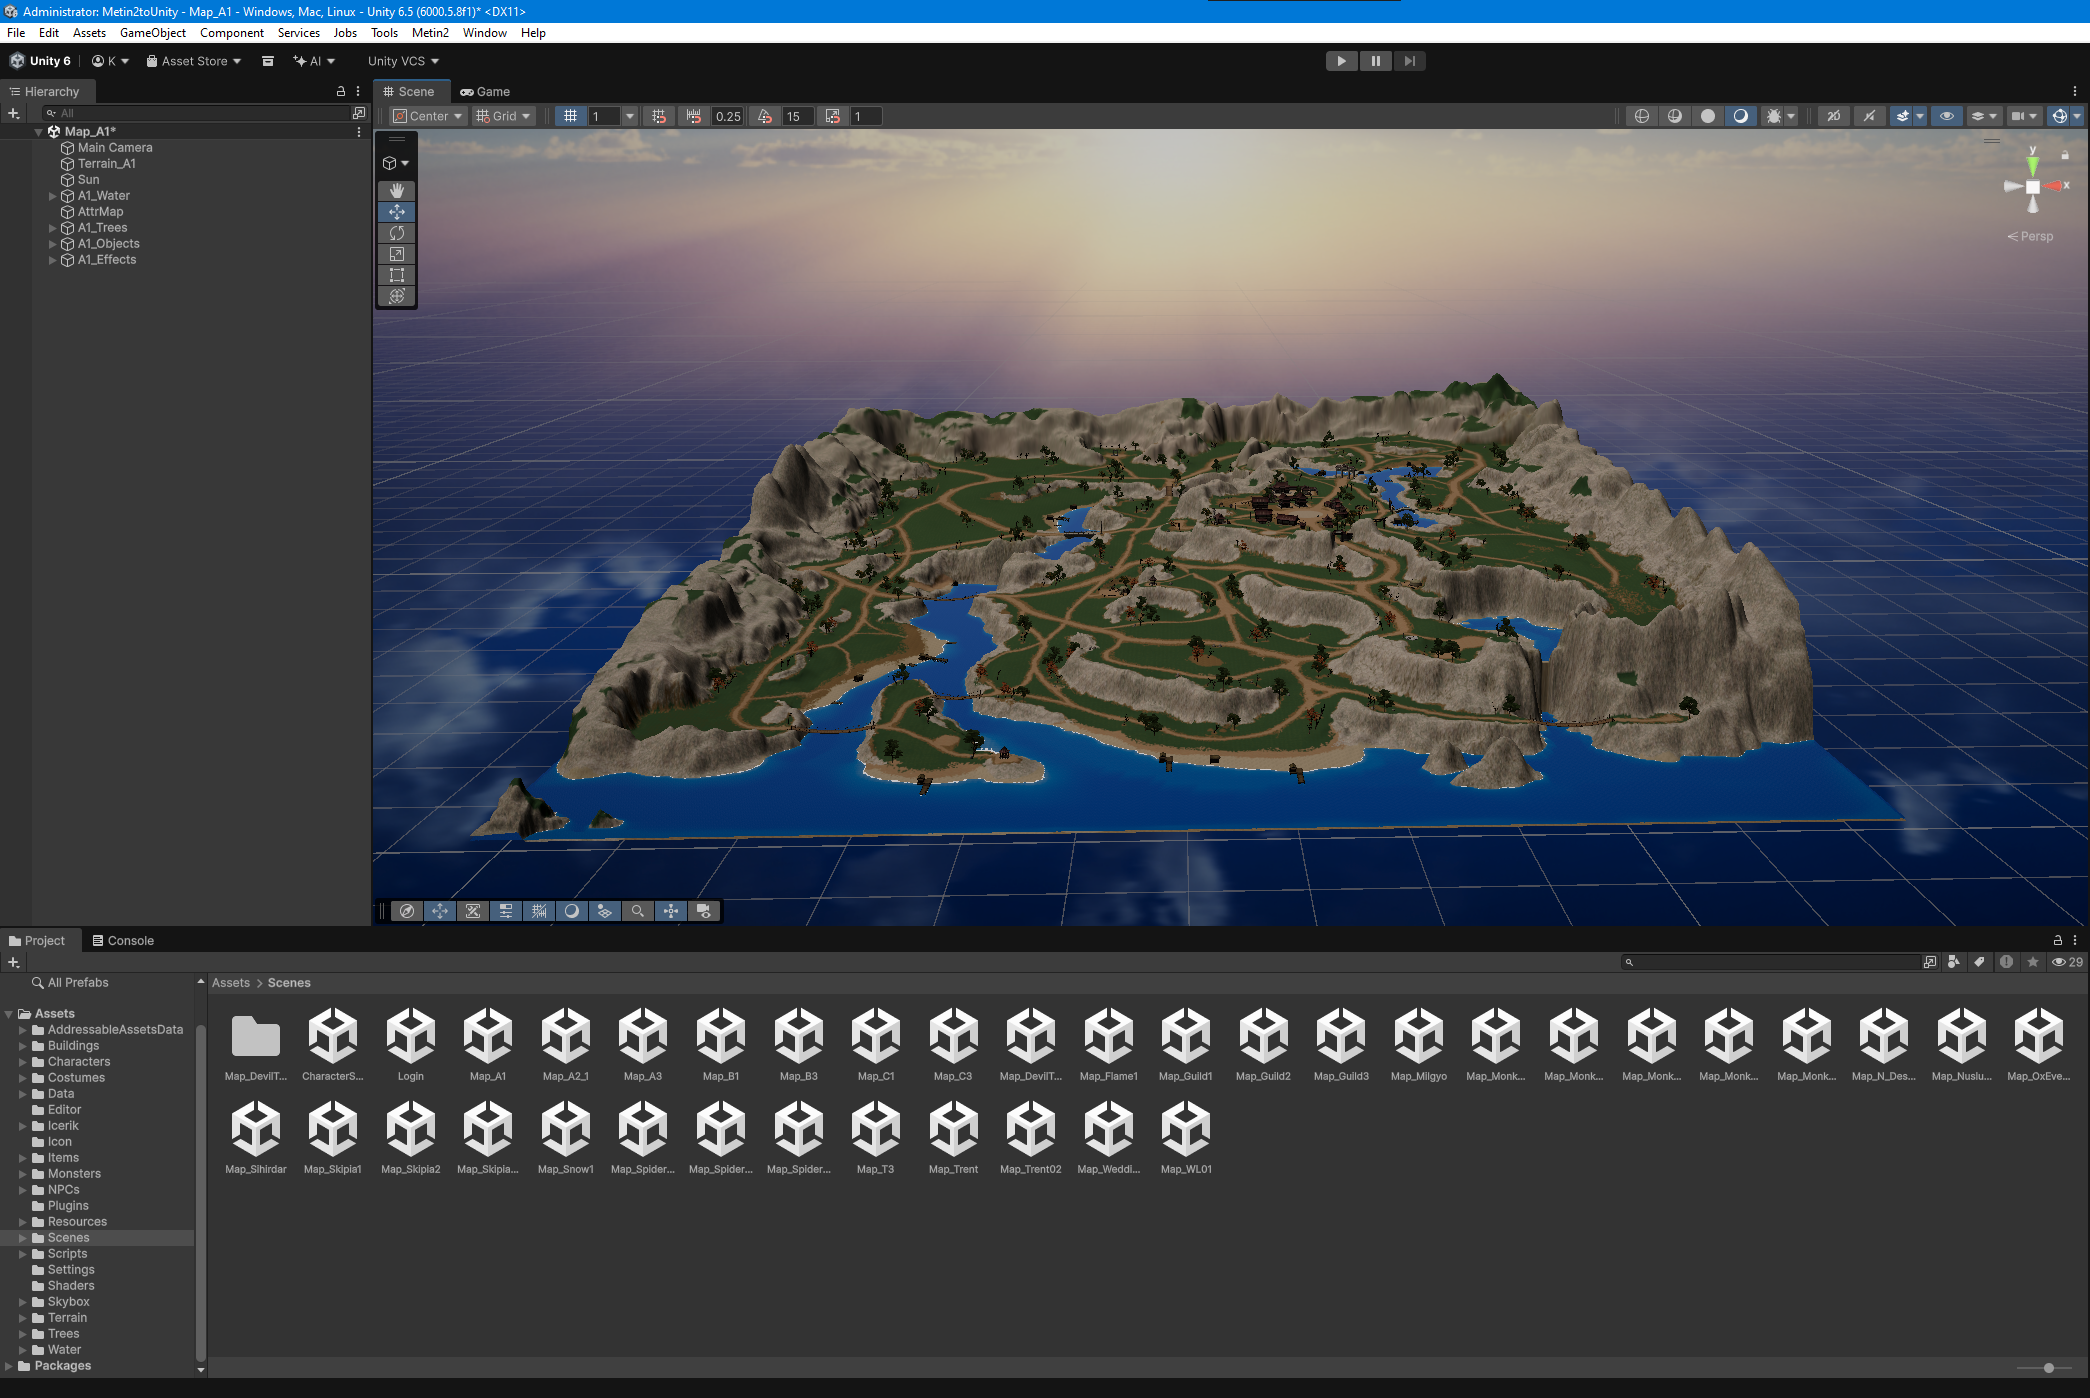Click the Step frame button
The width and height of the screenshot is (2090, 1398).
click(x=1410, y=61)
